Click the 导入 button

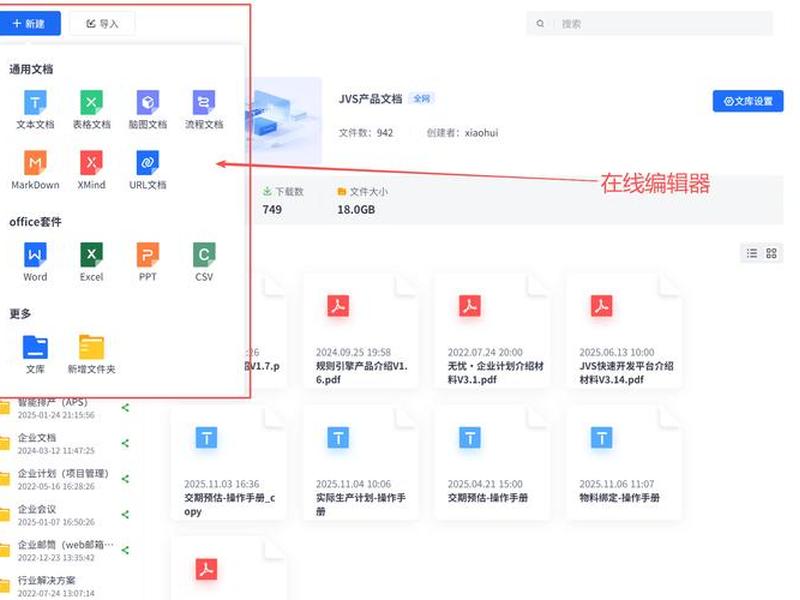tap(102, 23)
